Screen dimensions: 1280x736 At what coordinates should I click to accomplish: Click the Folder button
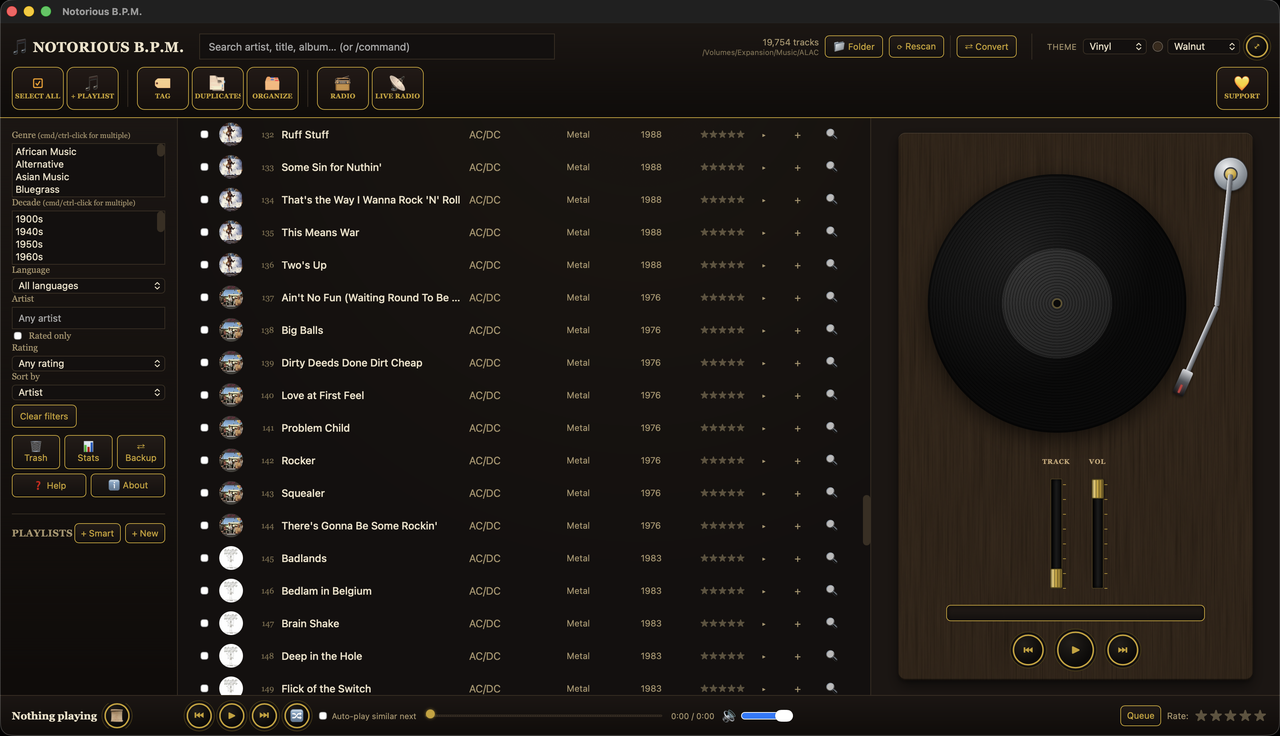854,47
